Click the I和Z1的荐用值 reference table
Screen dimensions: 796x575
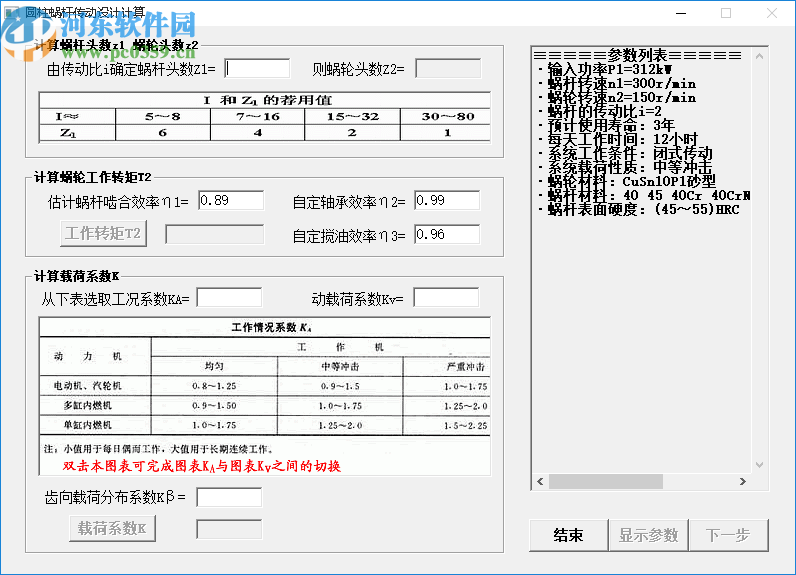(x=264, y=117)
